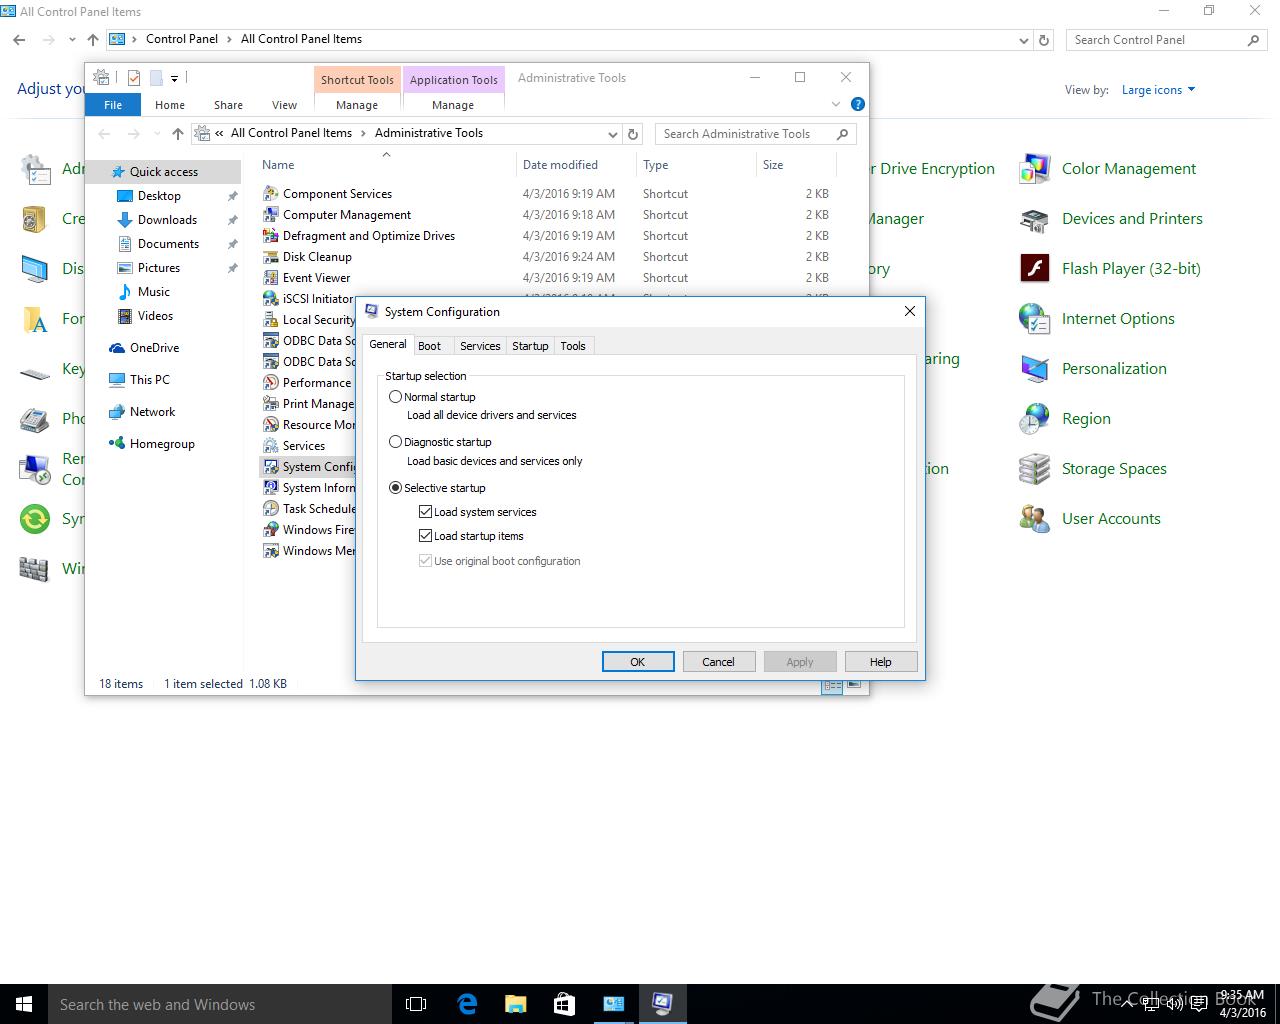The image size is (1280, 1024).
Task: Expand Administrative Tools address history dropdown
Action: [613, 134]
